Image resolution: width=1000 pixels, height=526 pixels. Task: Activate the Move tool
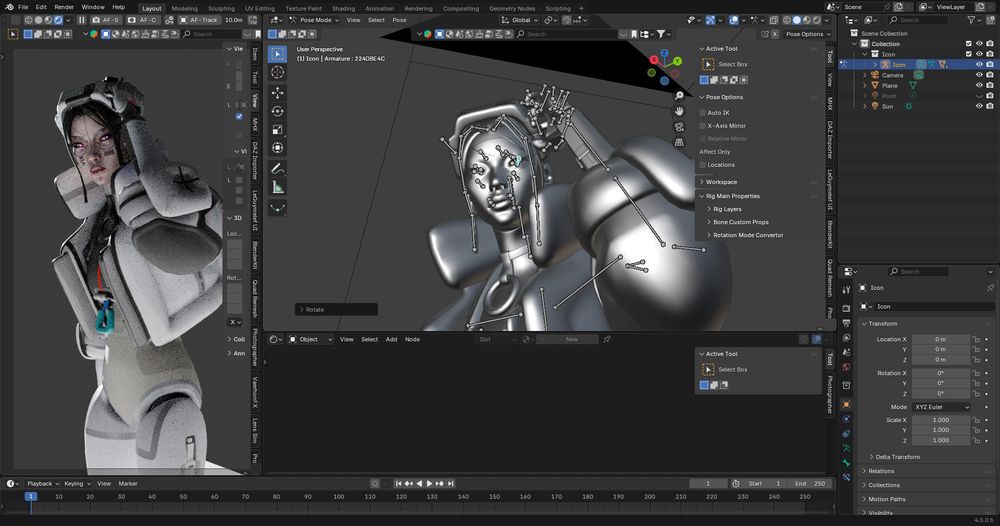point(277,92)
